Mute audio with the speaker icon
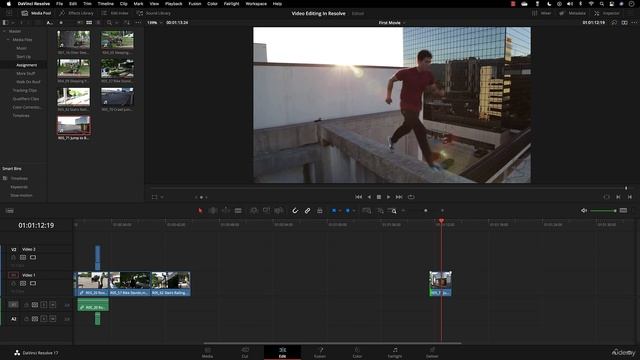 [x=584, y=211]
